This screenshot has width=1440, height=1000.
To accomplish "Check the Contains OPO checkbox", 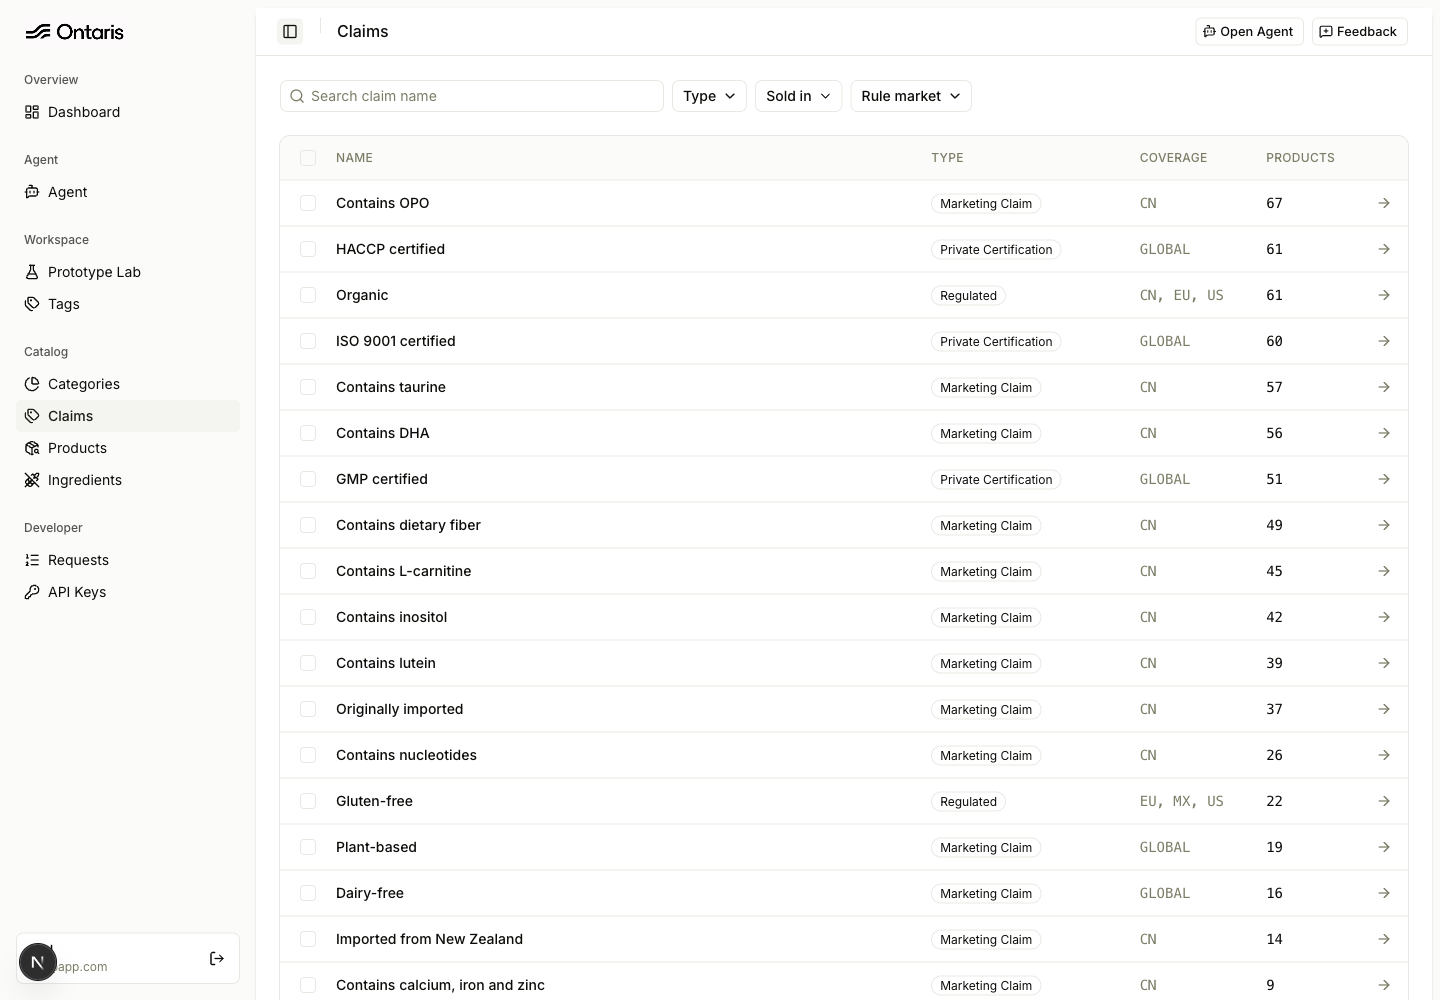I will [308, 203].
